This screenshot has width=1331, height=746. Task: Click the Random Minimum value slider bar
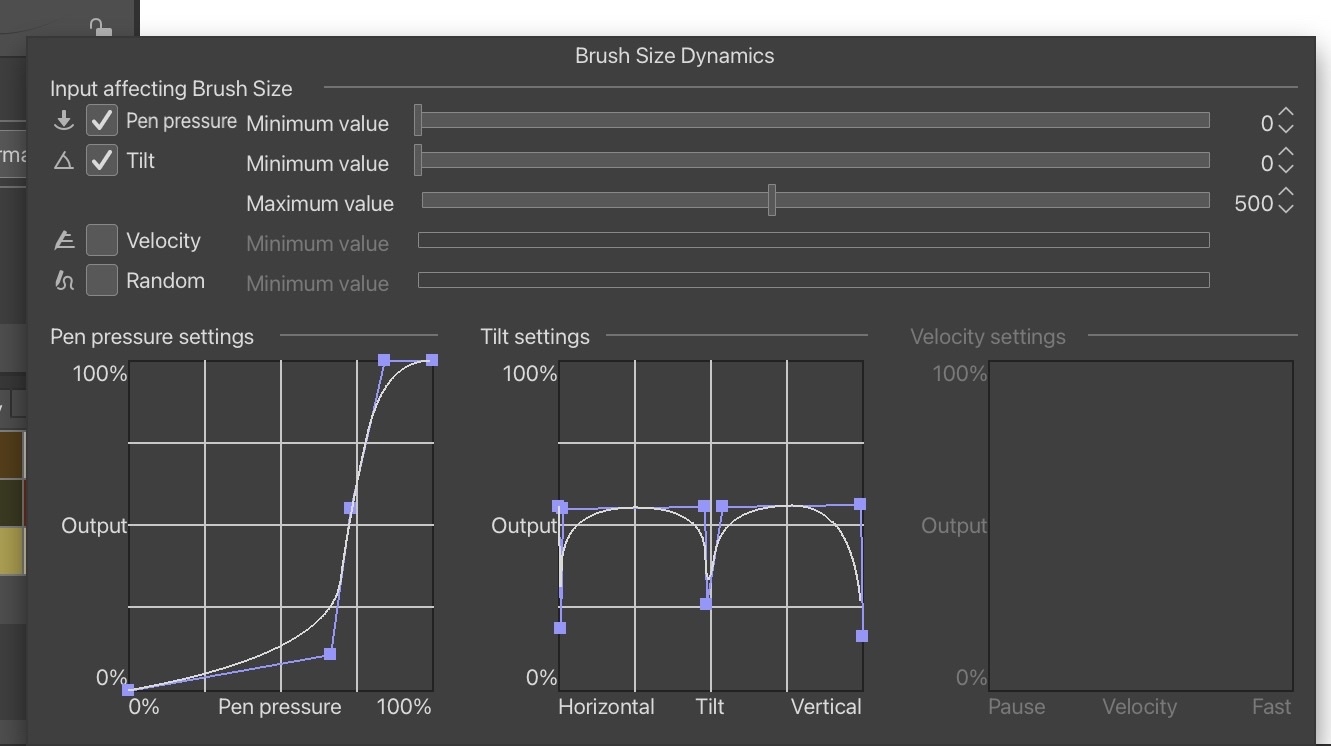[x=813, y=280]
